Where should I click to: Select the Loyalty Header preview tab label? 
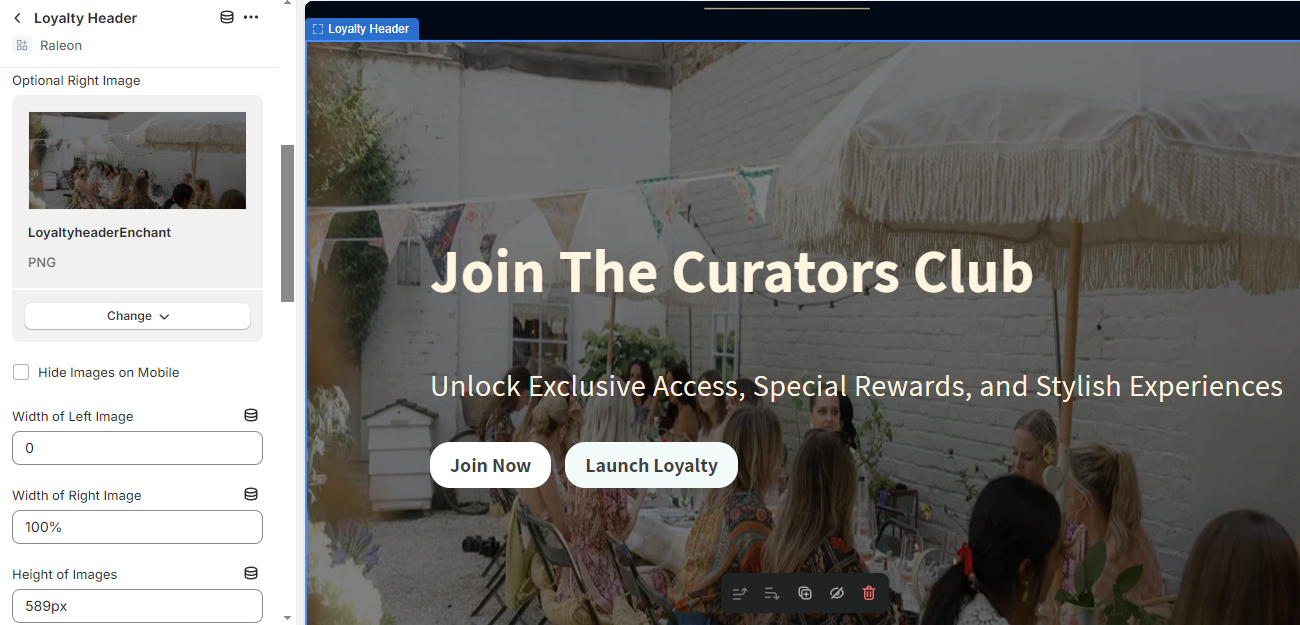[x=362, y=29]
